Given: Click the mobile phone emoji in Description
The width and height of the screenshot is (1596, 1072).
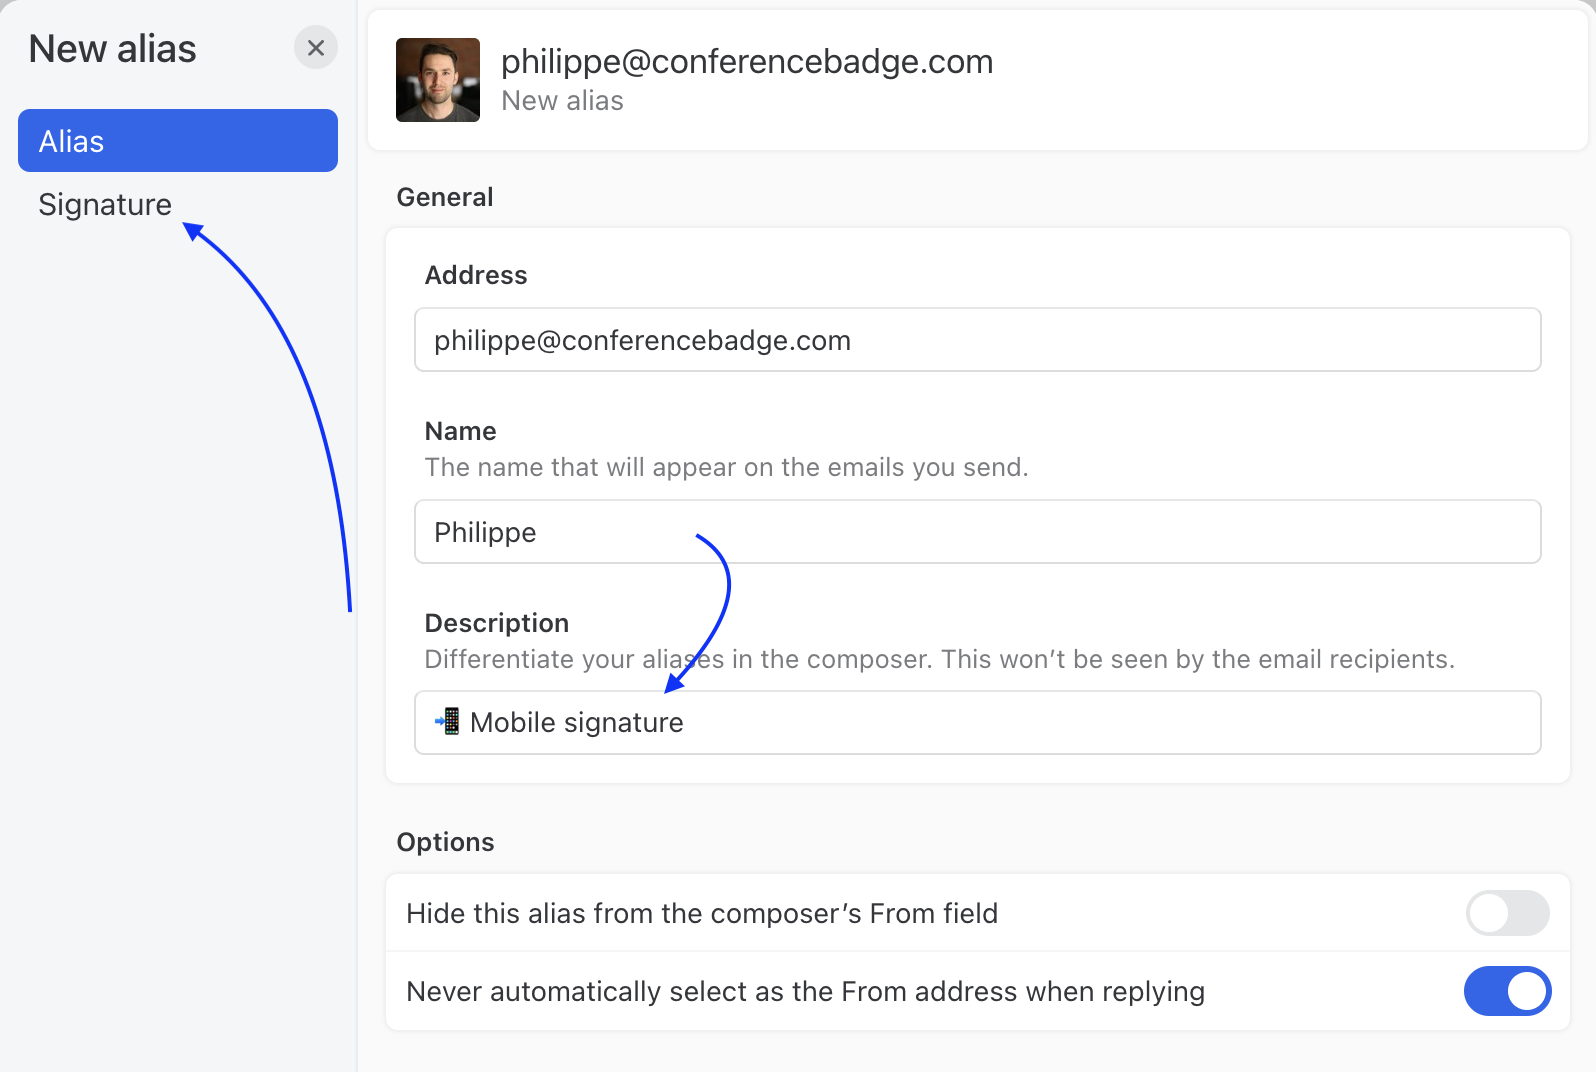Looking at the screenshot, I should [448, 721].
